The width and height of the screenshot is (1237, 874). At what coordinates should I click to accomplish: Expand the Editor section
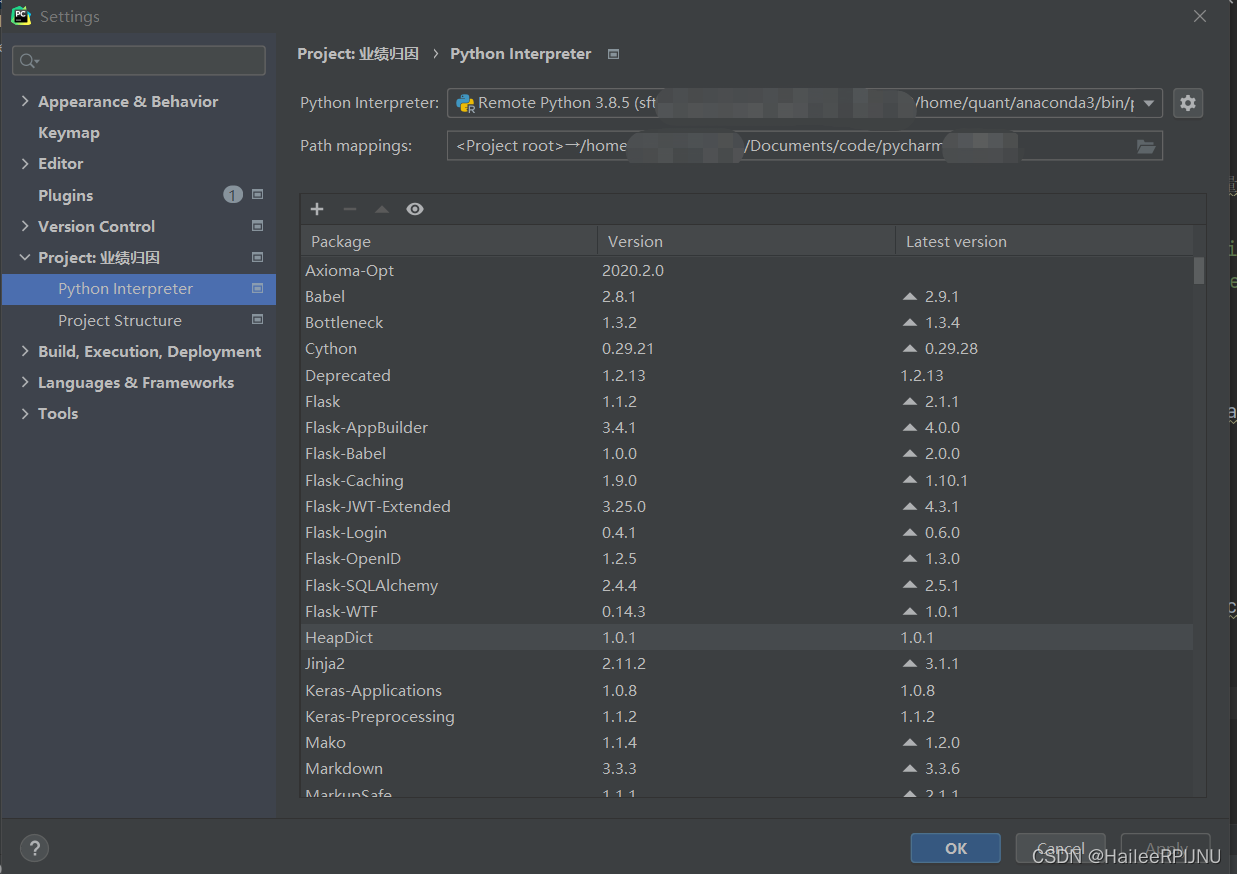pos(25,163)
